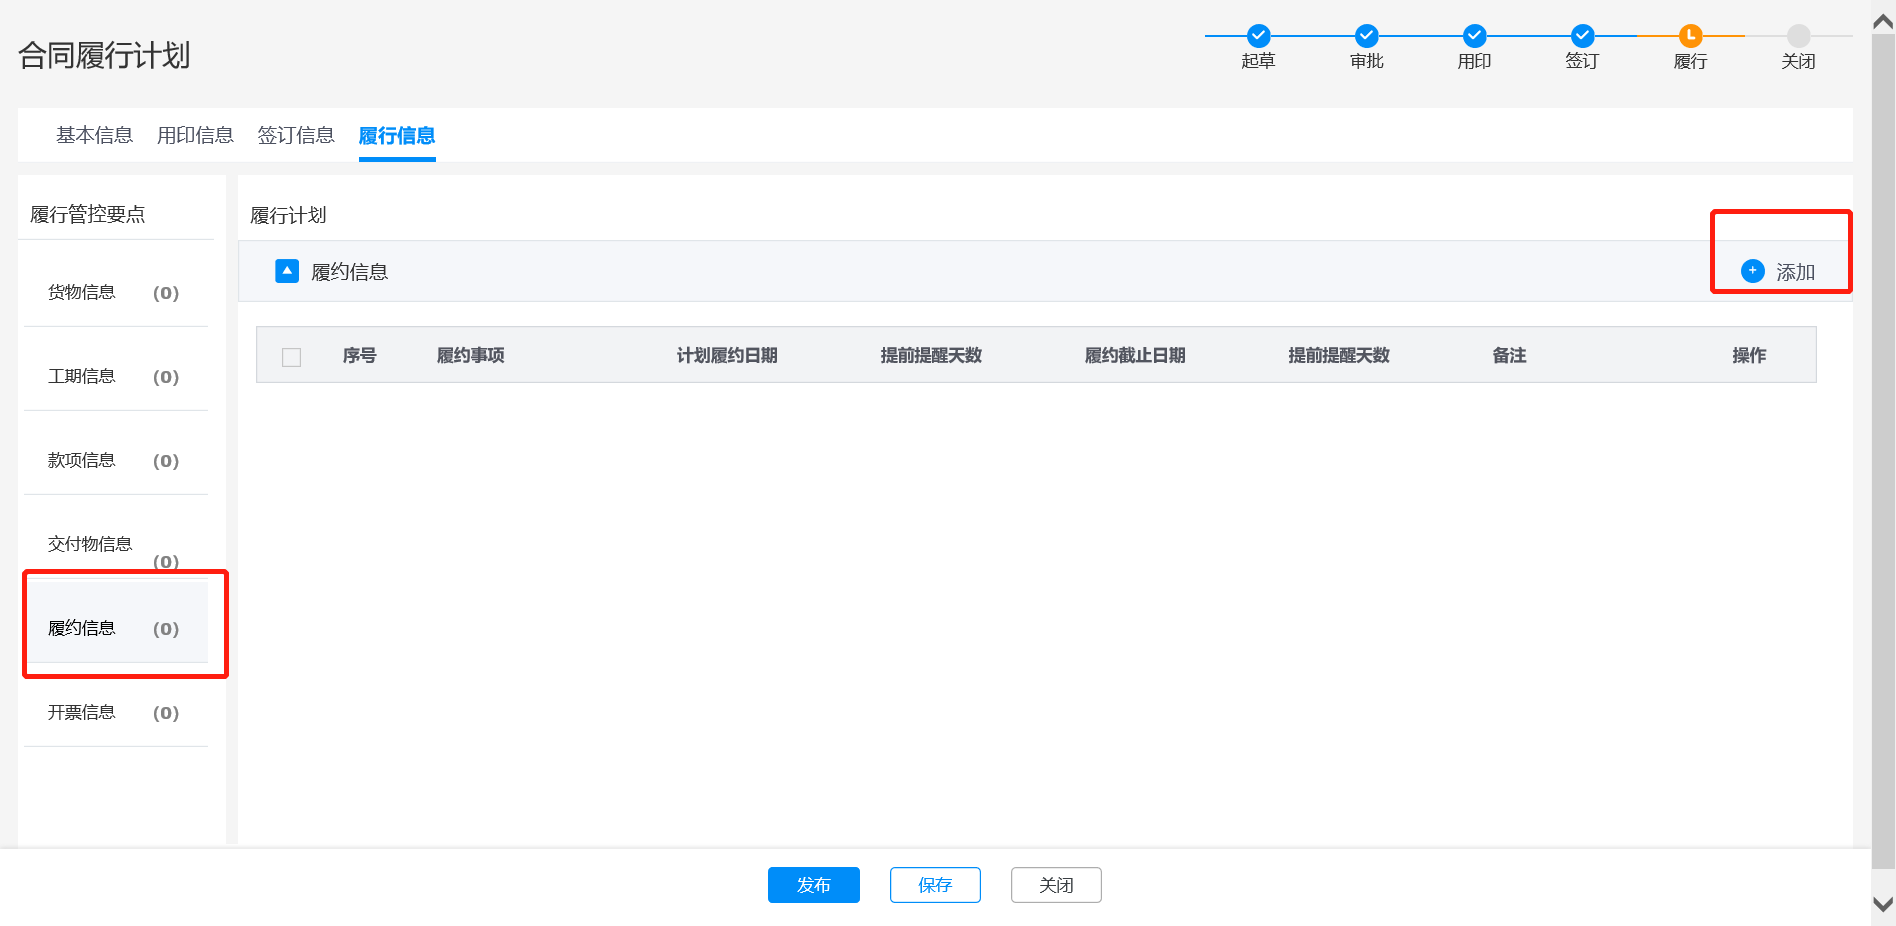1896x926 pixels.
Task: Click the 用印 step checkmark icon
Action: 1474,36
